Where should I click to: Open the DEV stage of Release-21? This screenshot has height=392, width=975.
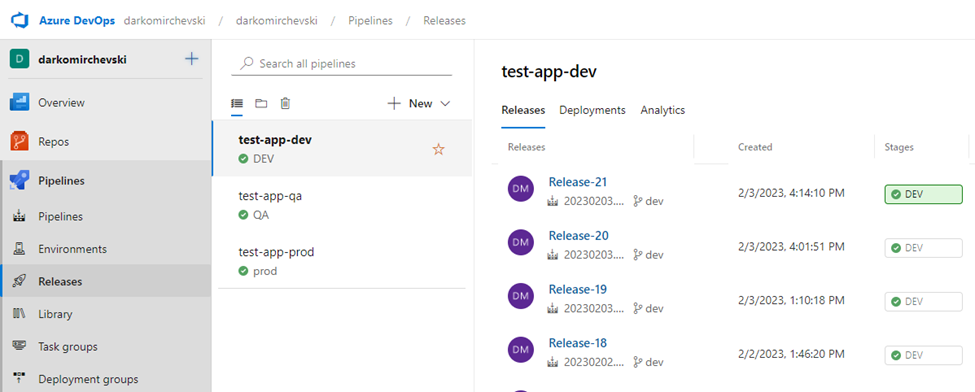pos(923,194)
